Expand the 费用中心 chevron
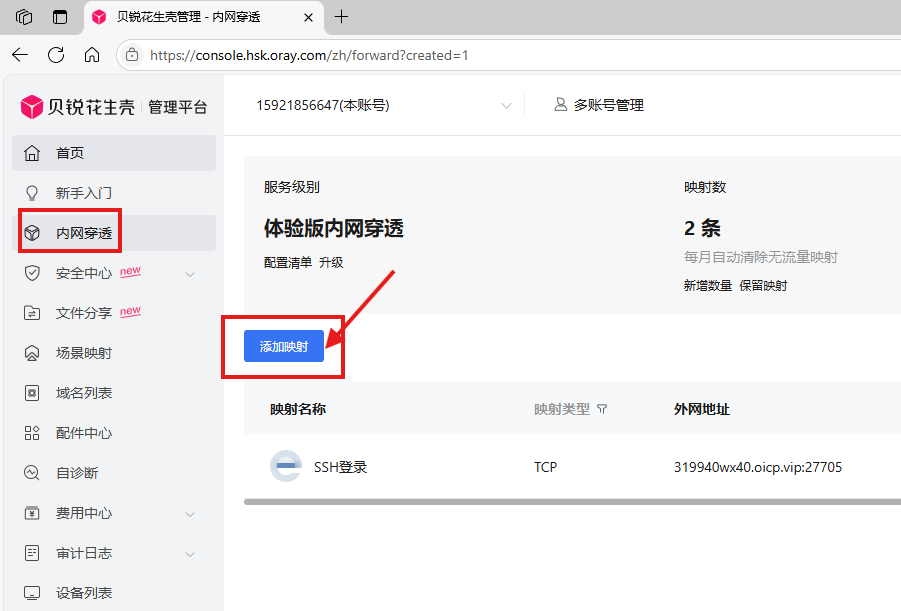Image resolution: width=901 pixels, height=611 pixels. (x=190, y=514)
